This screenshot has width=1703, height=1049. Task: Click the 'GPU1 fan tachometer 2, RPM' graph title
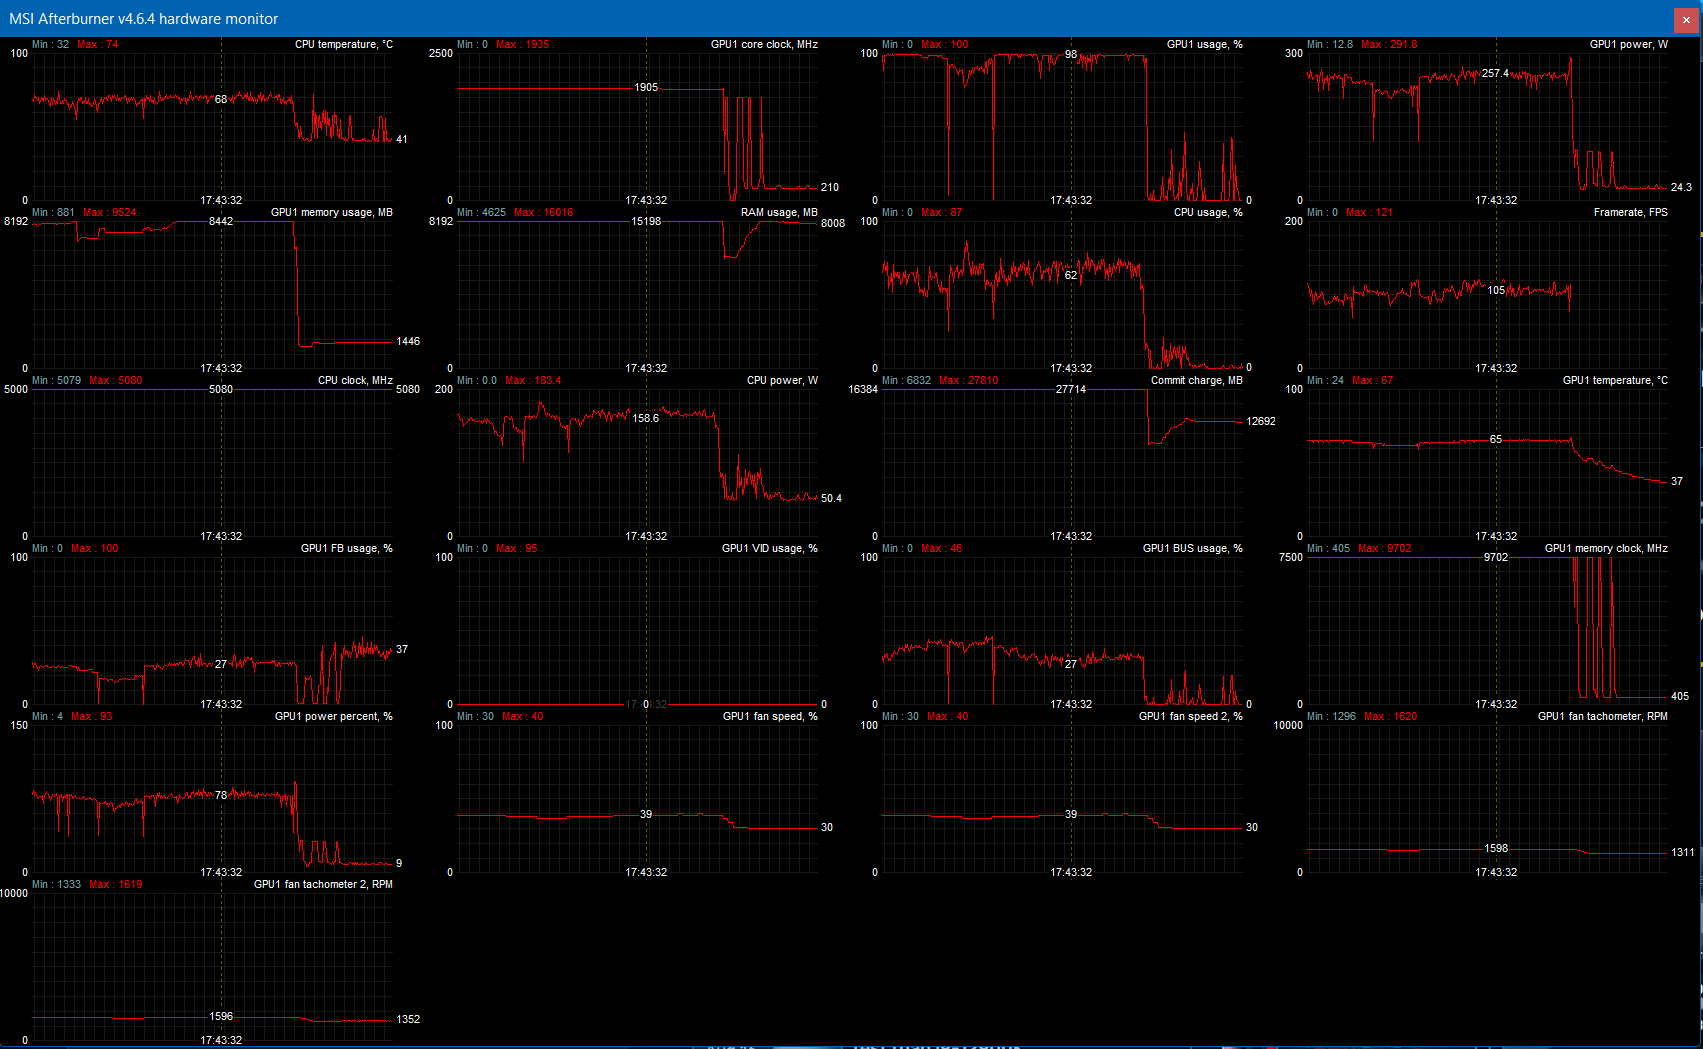point(323,884)
